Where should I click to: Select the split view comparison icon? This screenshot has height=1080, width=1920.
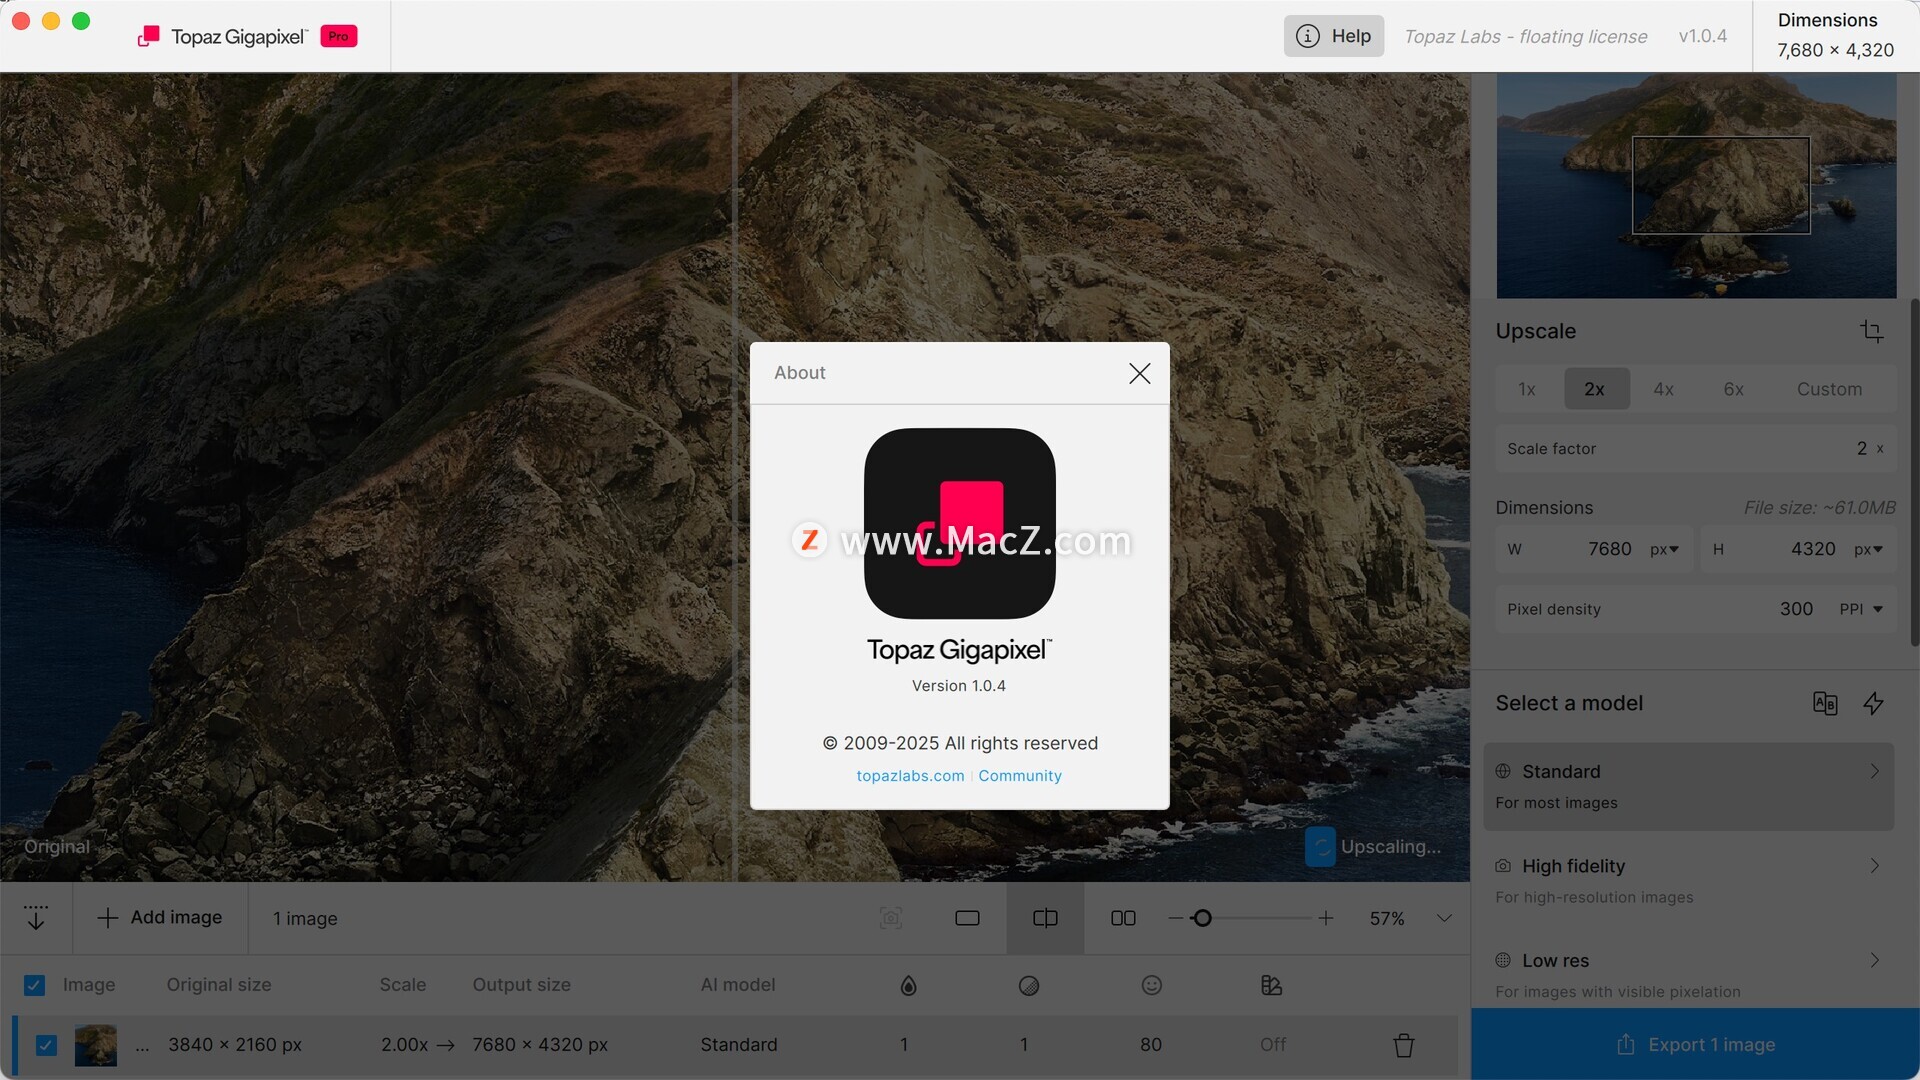(x=1045, y=918)
